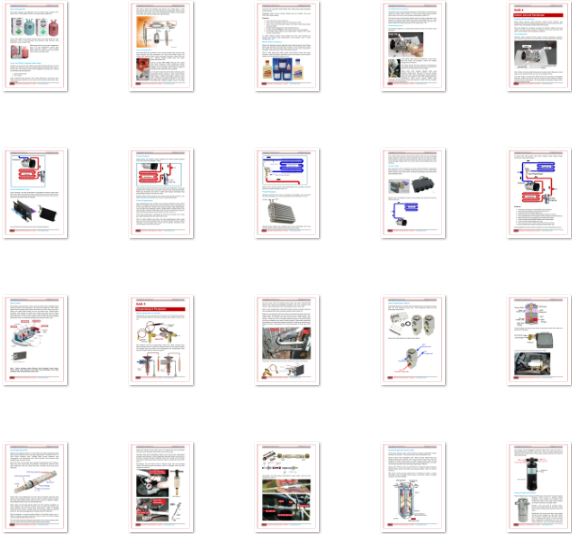Open the page showing colored refrigerant cylinders
Viewport: 572px width, 534px height.
[x=35, y=46]
